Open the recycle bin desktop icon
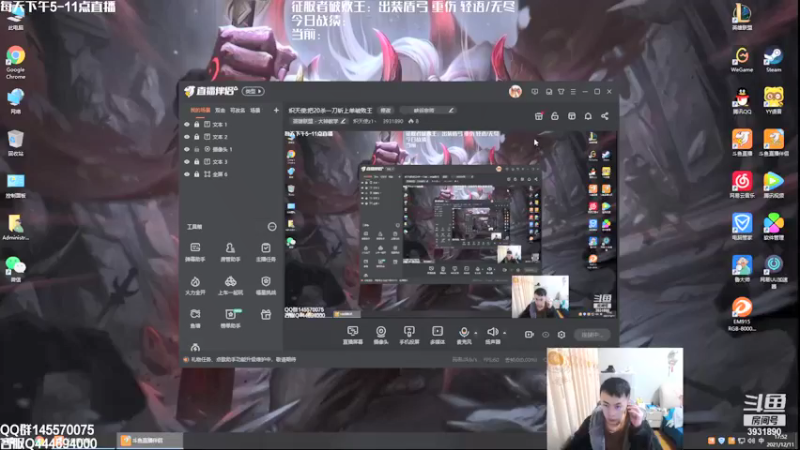800x450 pixels. coord(16,143)
